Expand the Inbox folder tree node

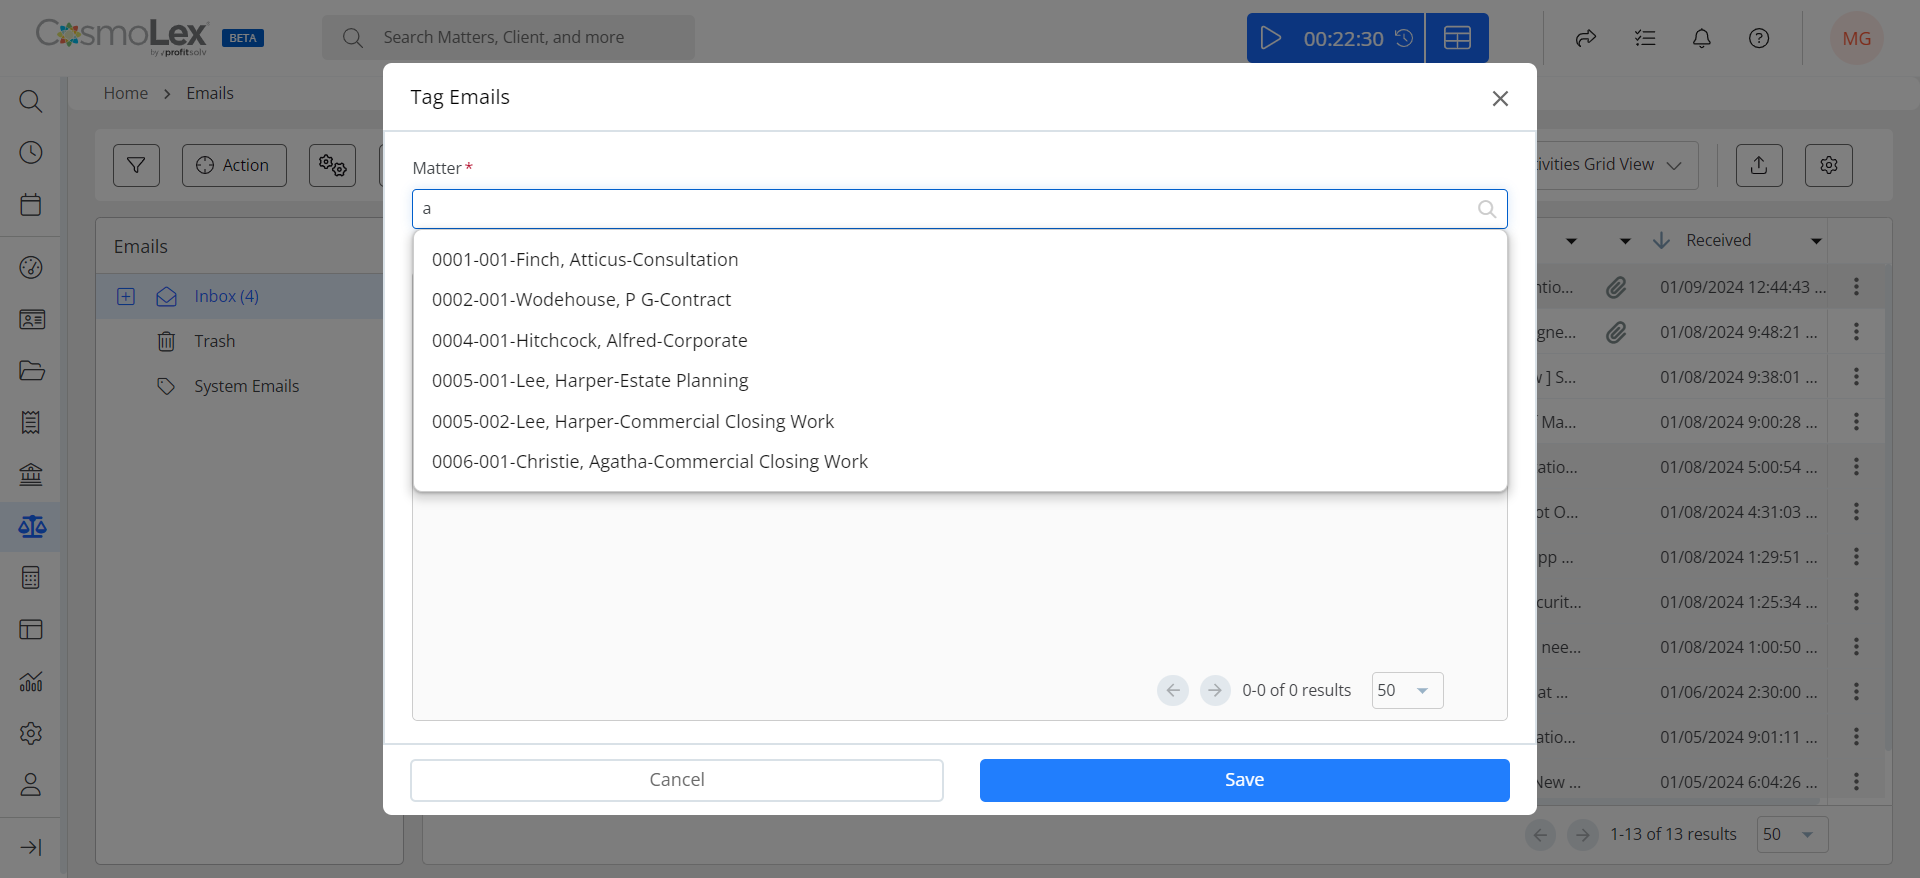(x=126, y=296)
